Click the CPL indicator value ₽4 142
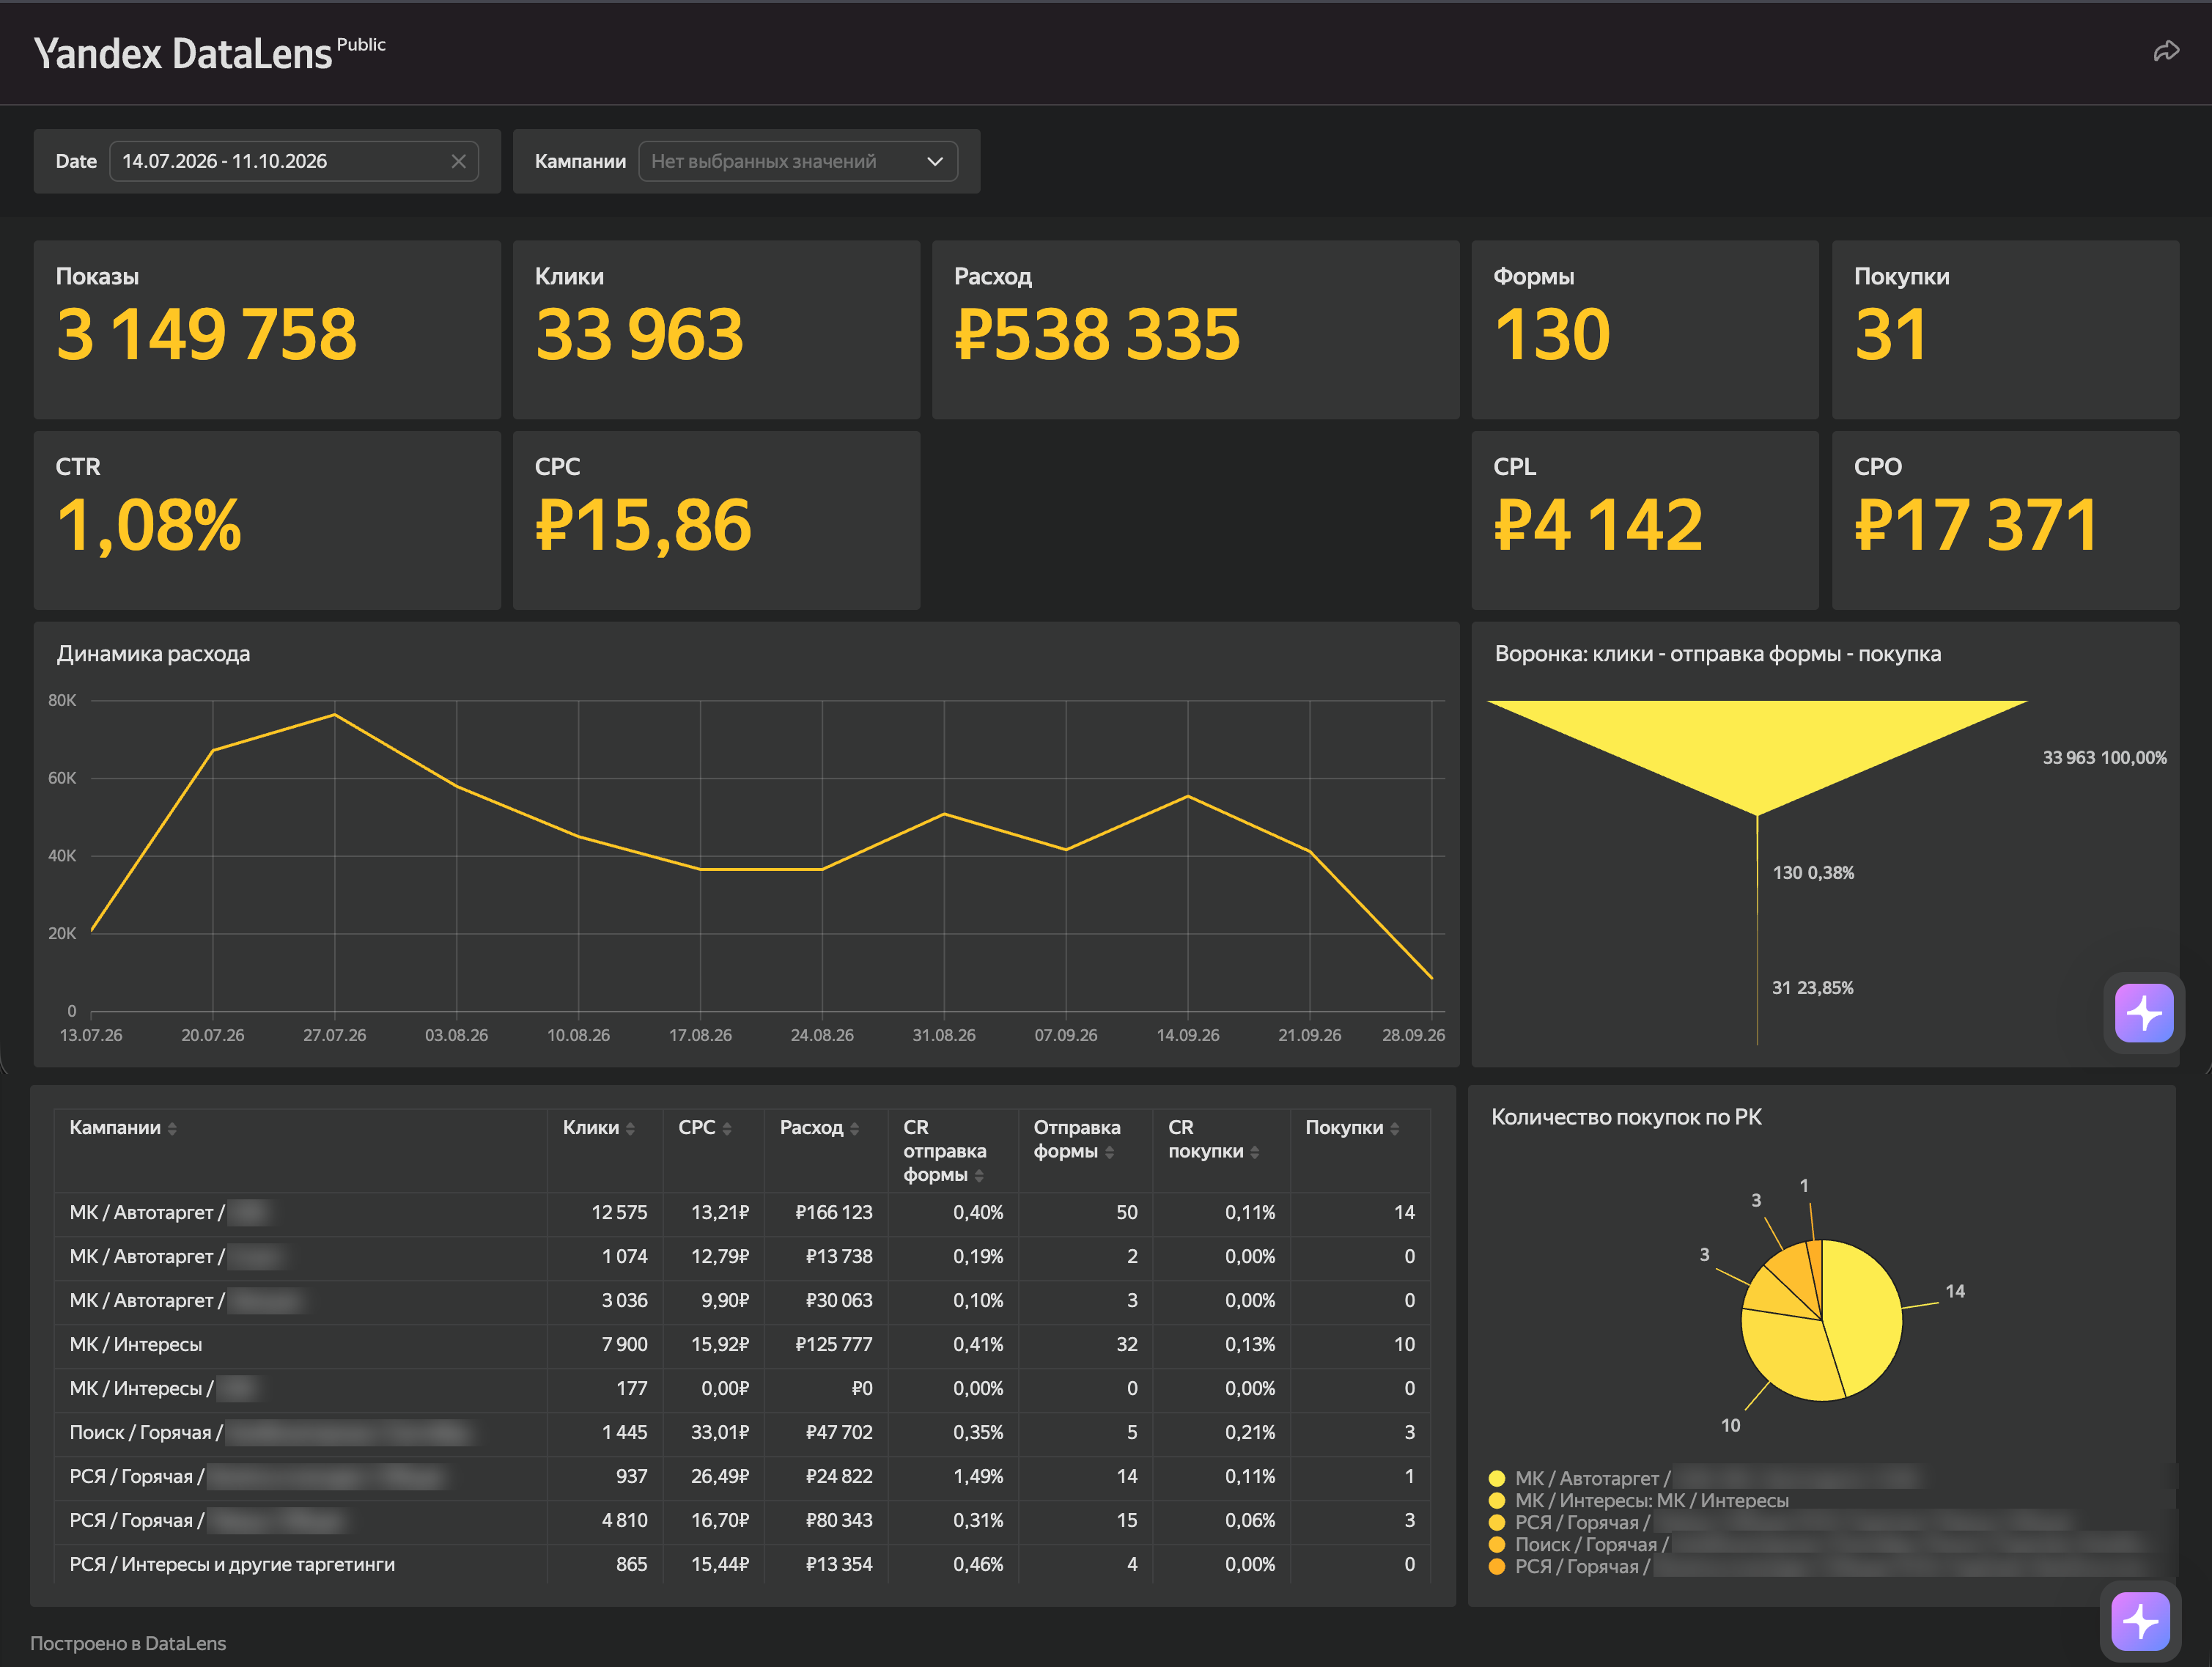Image resolution: width=2212 pixels, height=1667 pixels. click(1598, 525)
